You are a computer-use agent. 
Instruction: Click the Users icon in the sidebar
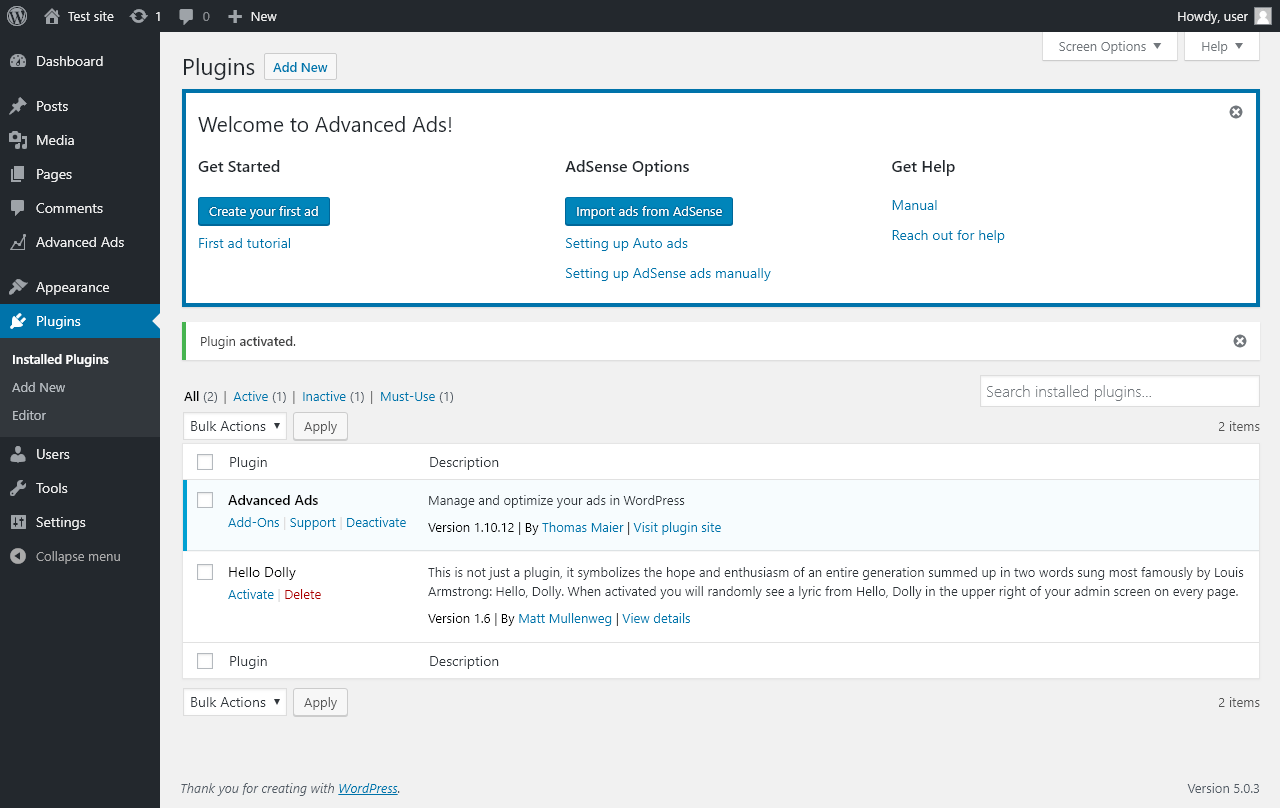click(x=18, y=454)
